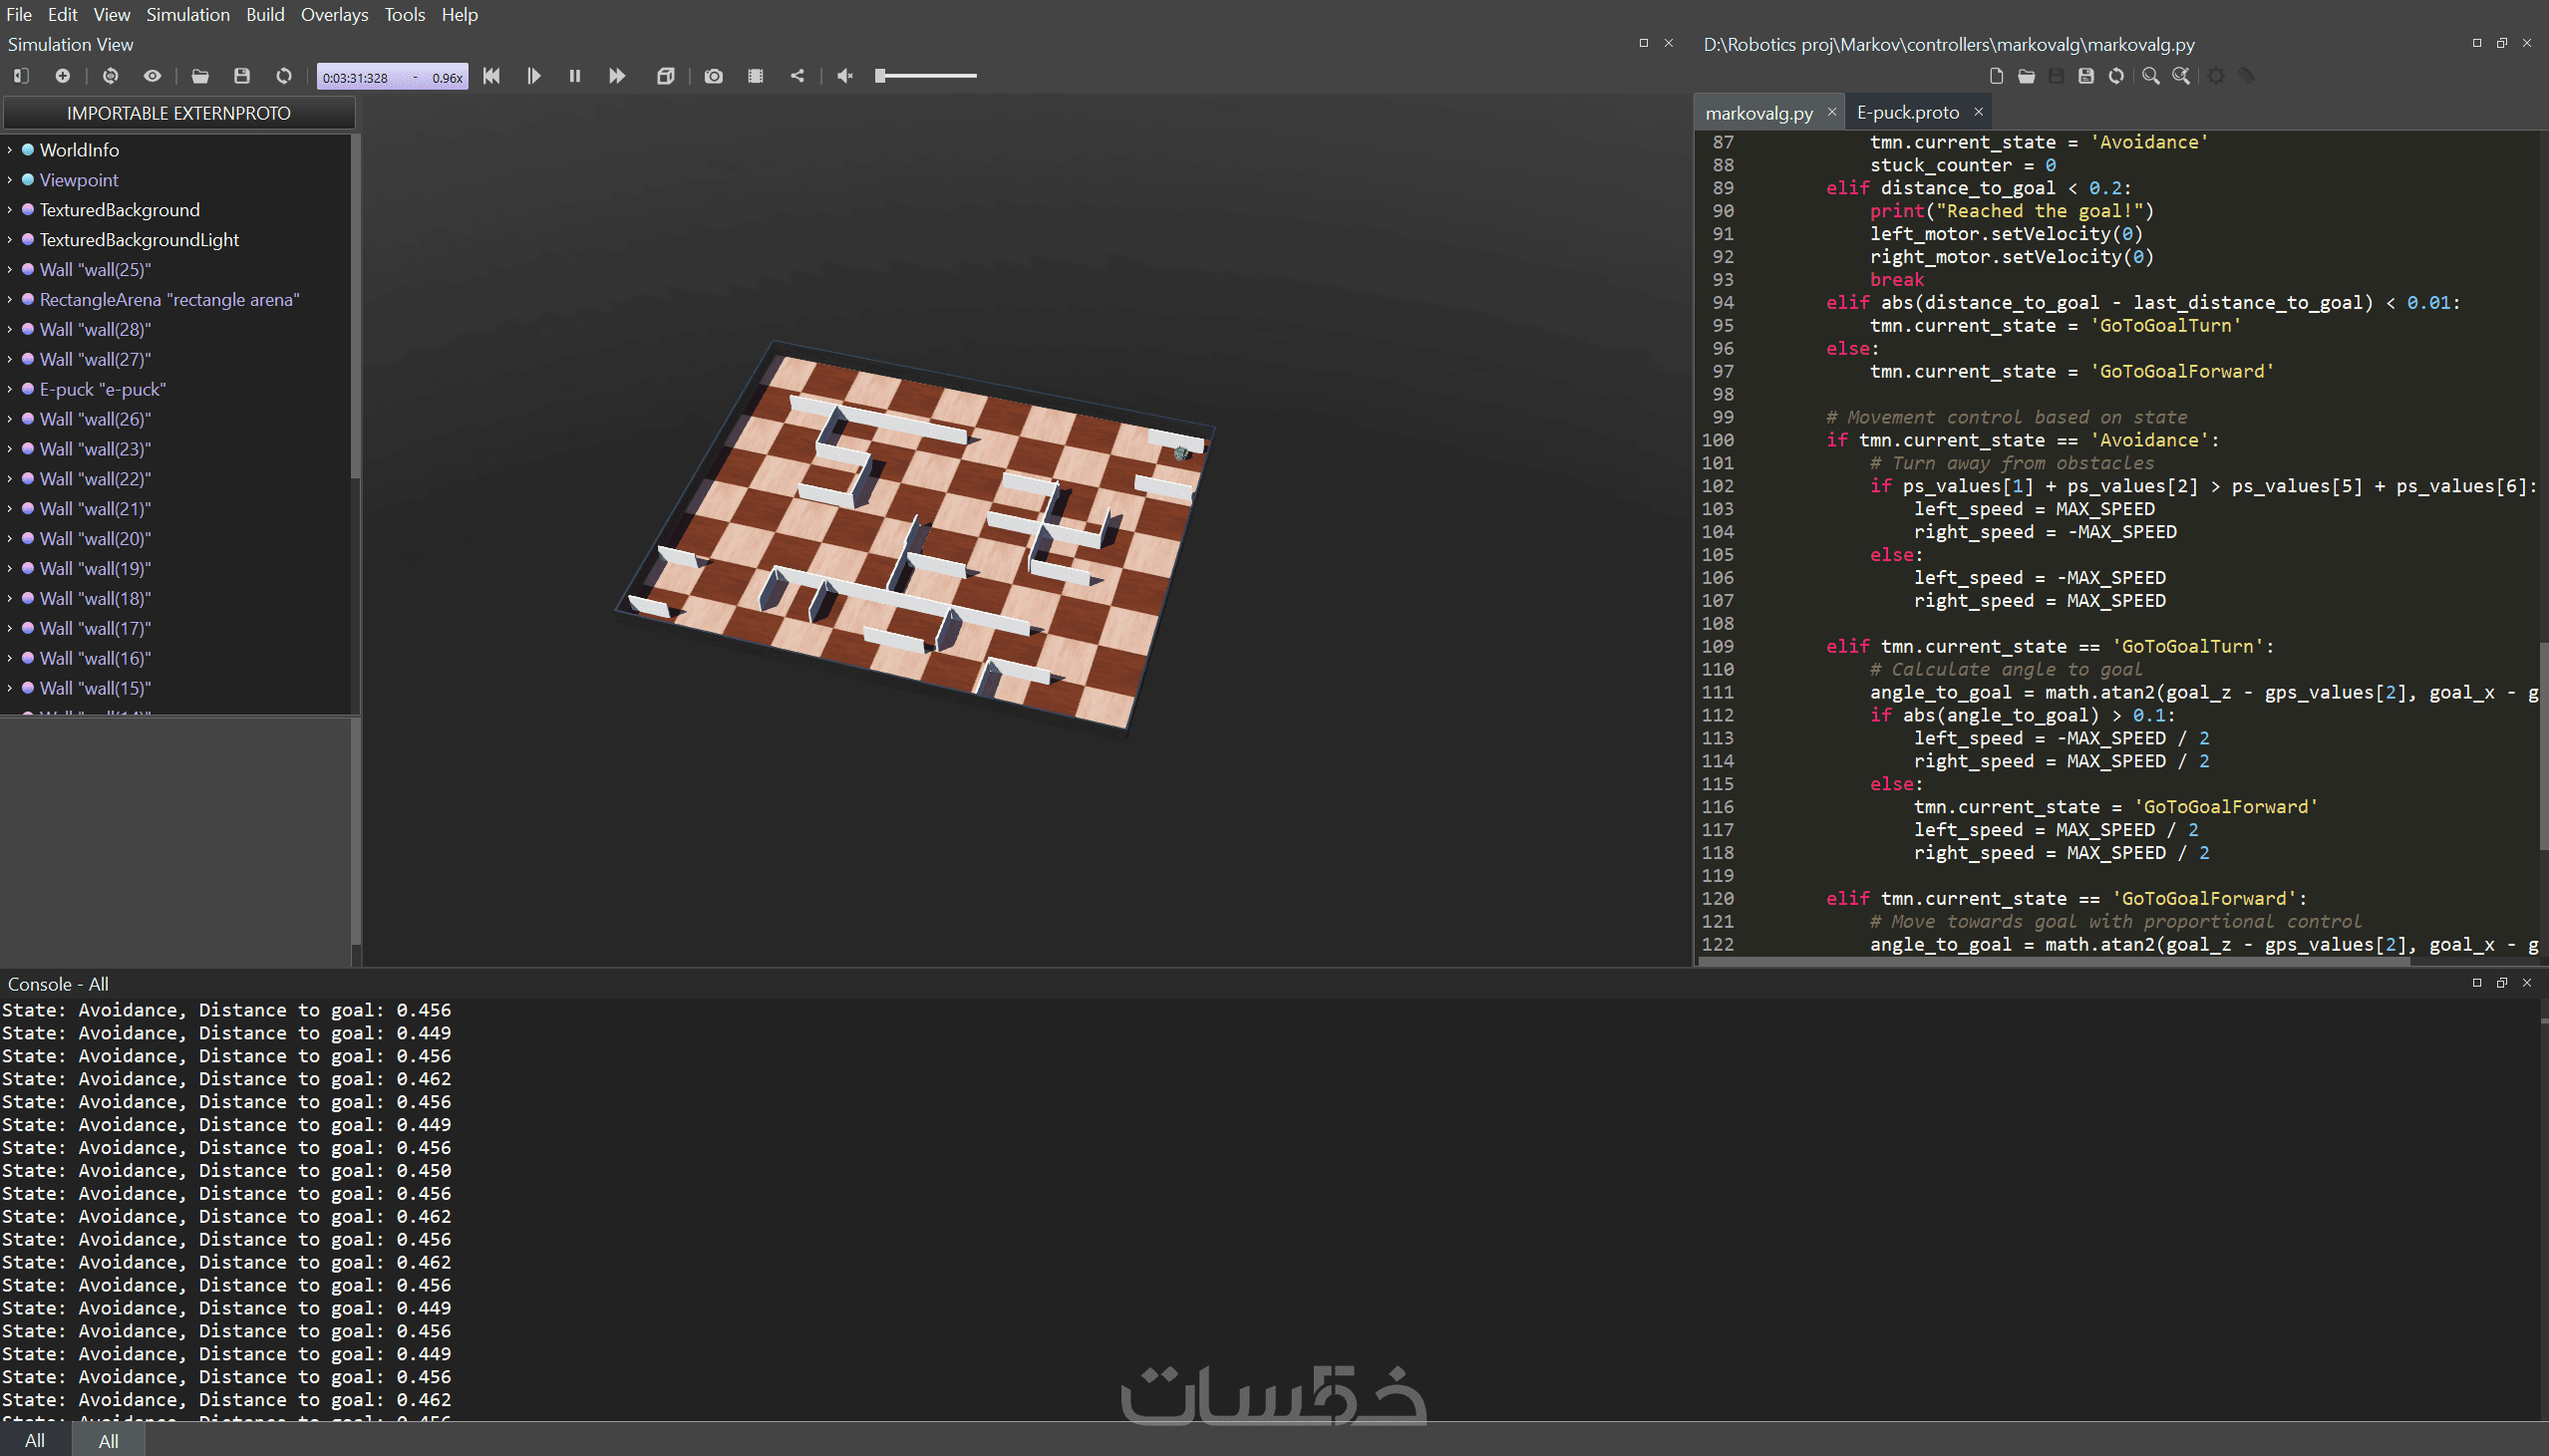This screenshot has height=1456, width=2549.
Task: Switch to the E-puck.proto tab
Action: click(x=1907, y=113)
